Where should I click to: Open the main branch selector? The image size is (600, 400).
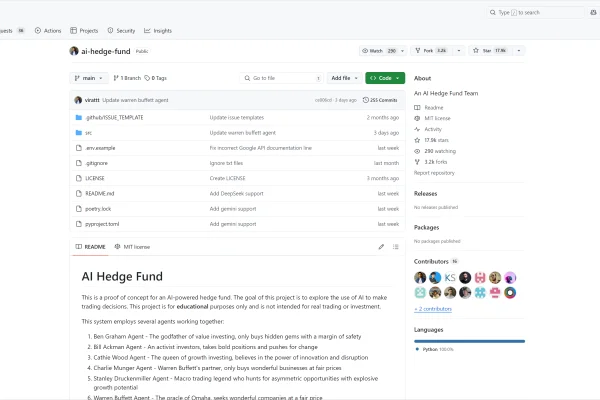[x=89, y=78]
